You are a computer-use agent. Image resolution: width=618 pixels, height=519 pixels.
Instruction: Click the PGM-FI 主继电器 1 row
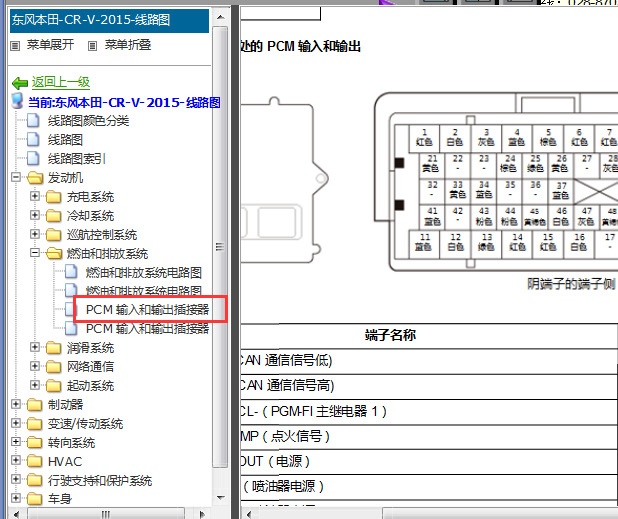click(429, 412)
